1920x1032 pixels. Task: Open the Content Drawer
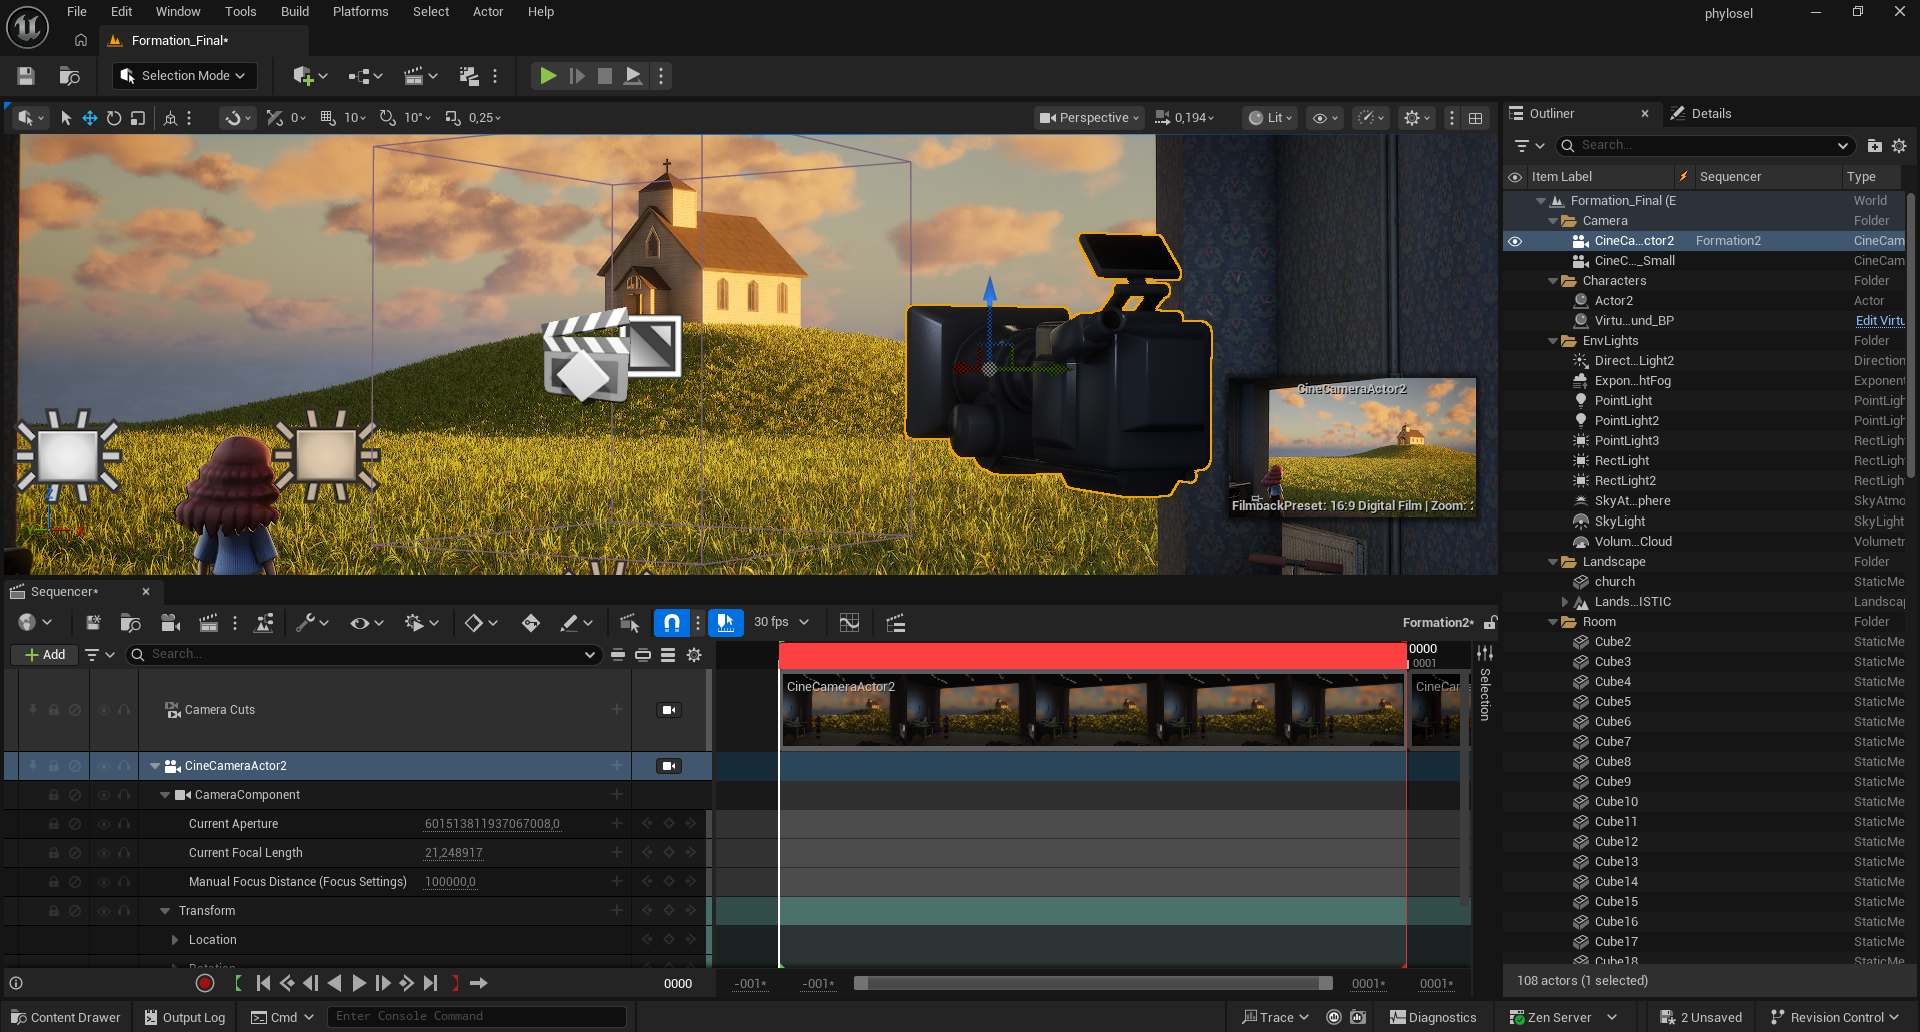point(65,1017)
